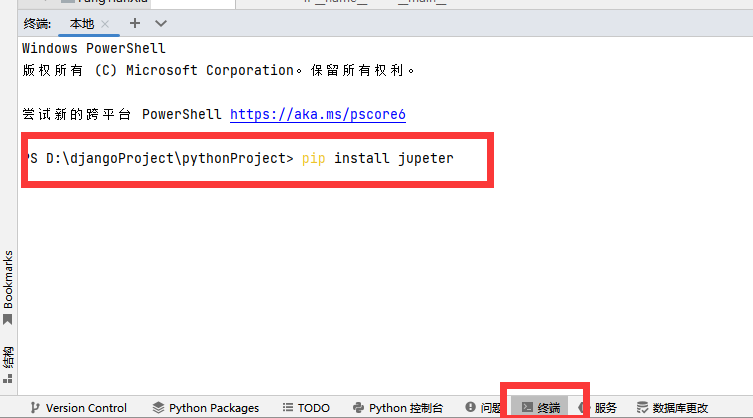Click the 问题 warning circle icon
753x418 pixels.
tap(470, 407)
